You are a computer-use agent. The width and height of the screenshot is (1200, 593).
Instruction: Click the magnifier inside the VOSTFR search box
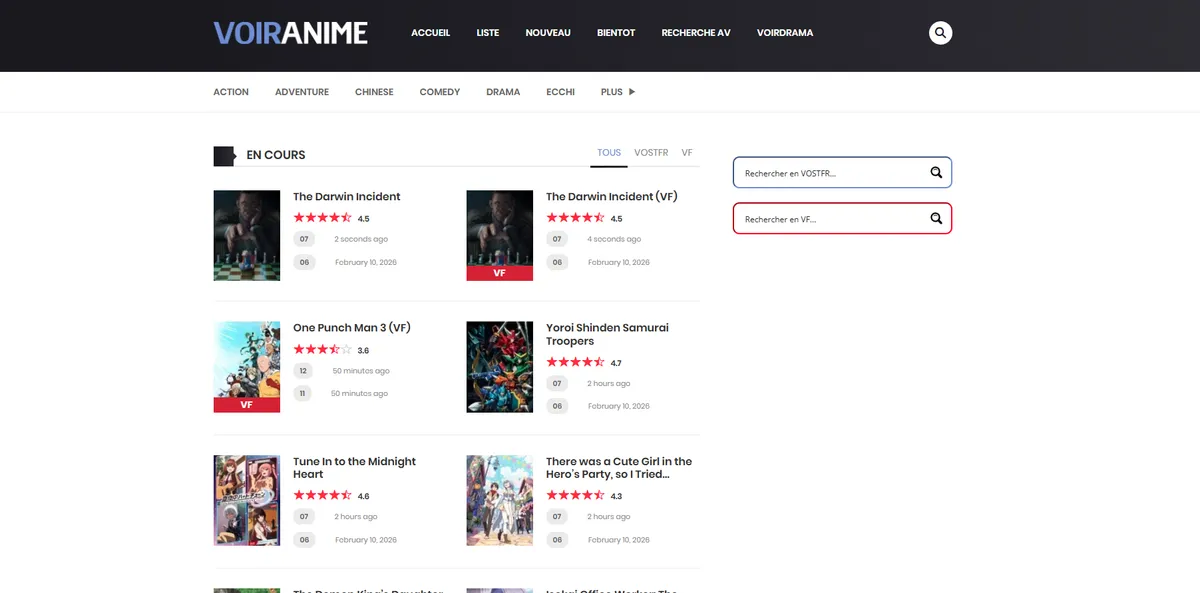(936, 172)
